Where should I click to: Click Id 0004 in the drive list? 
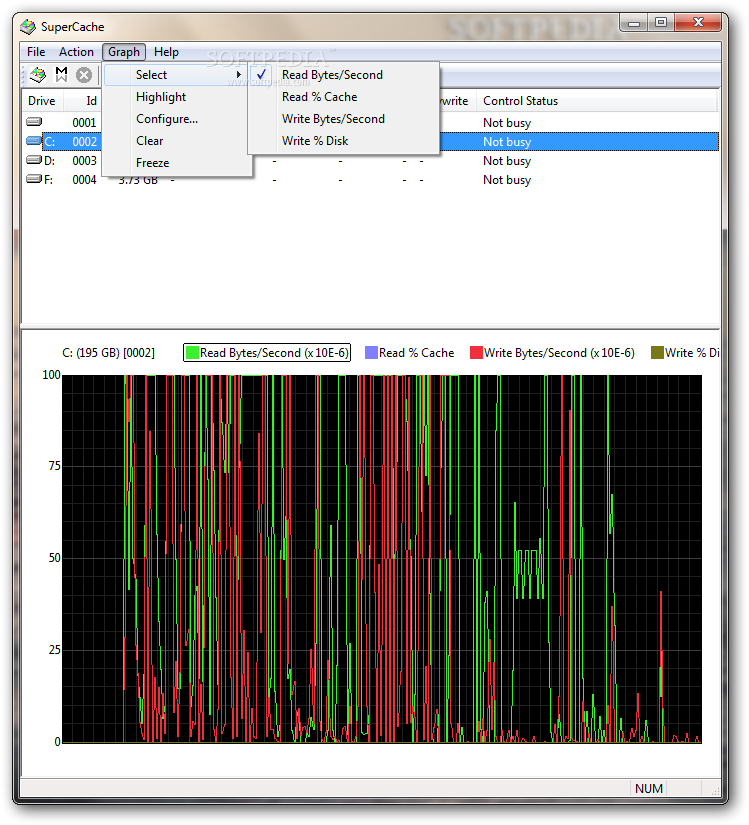point(84,179)
